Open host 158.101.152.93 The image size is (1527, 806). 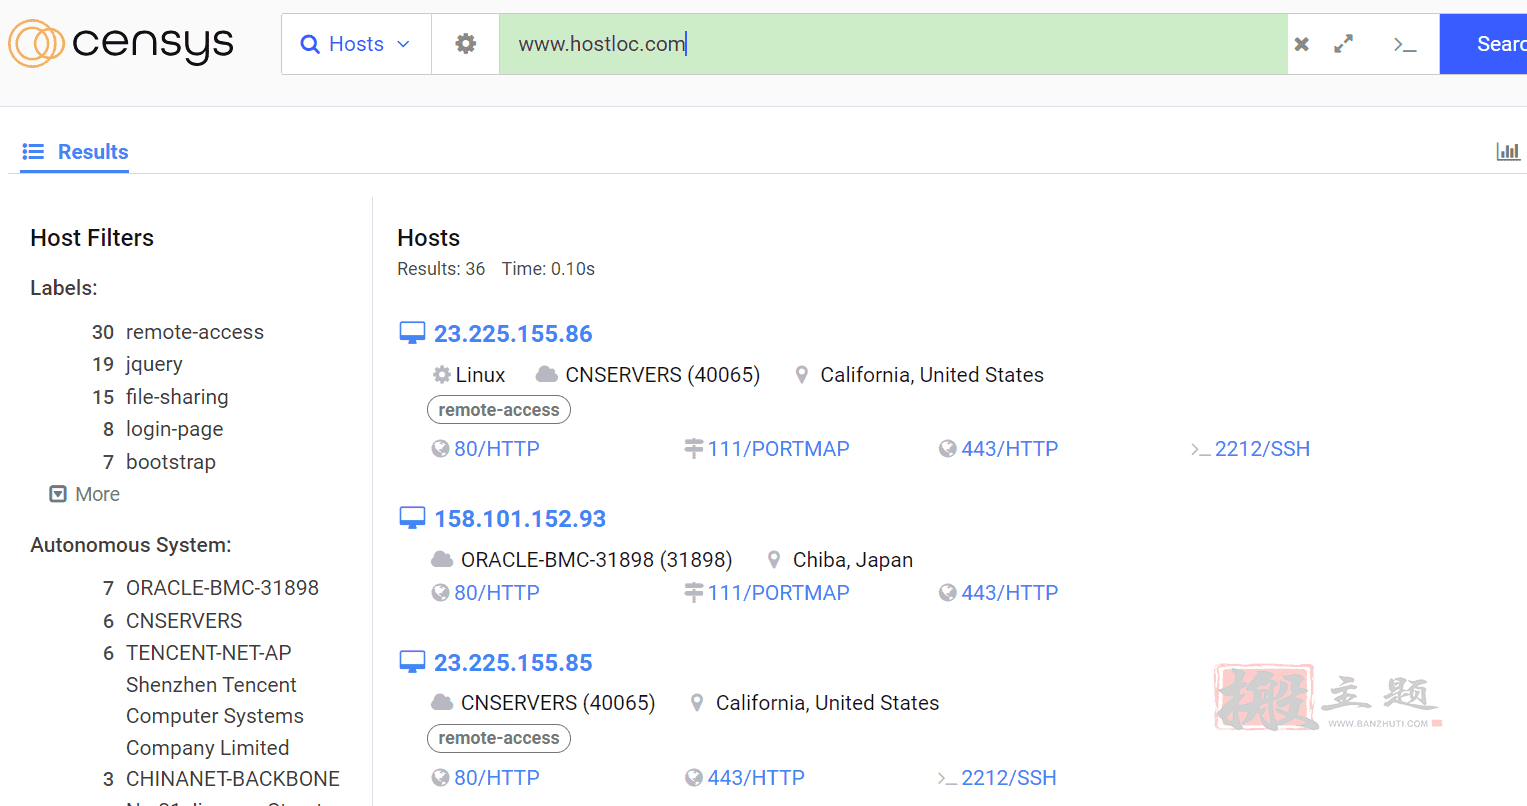(x=520, y=519)
